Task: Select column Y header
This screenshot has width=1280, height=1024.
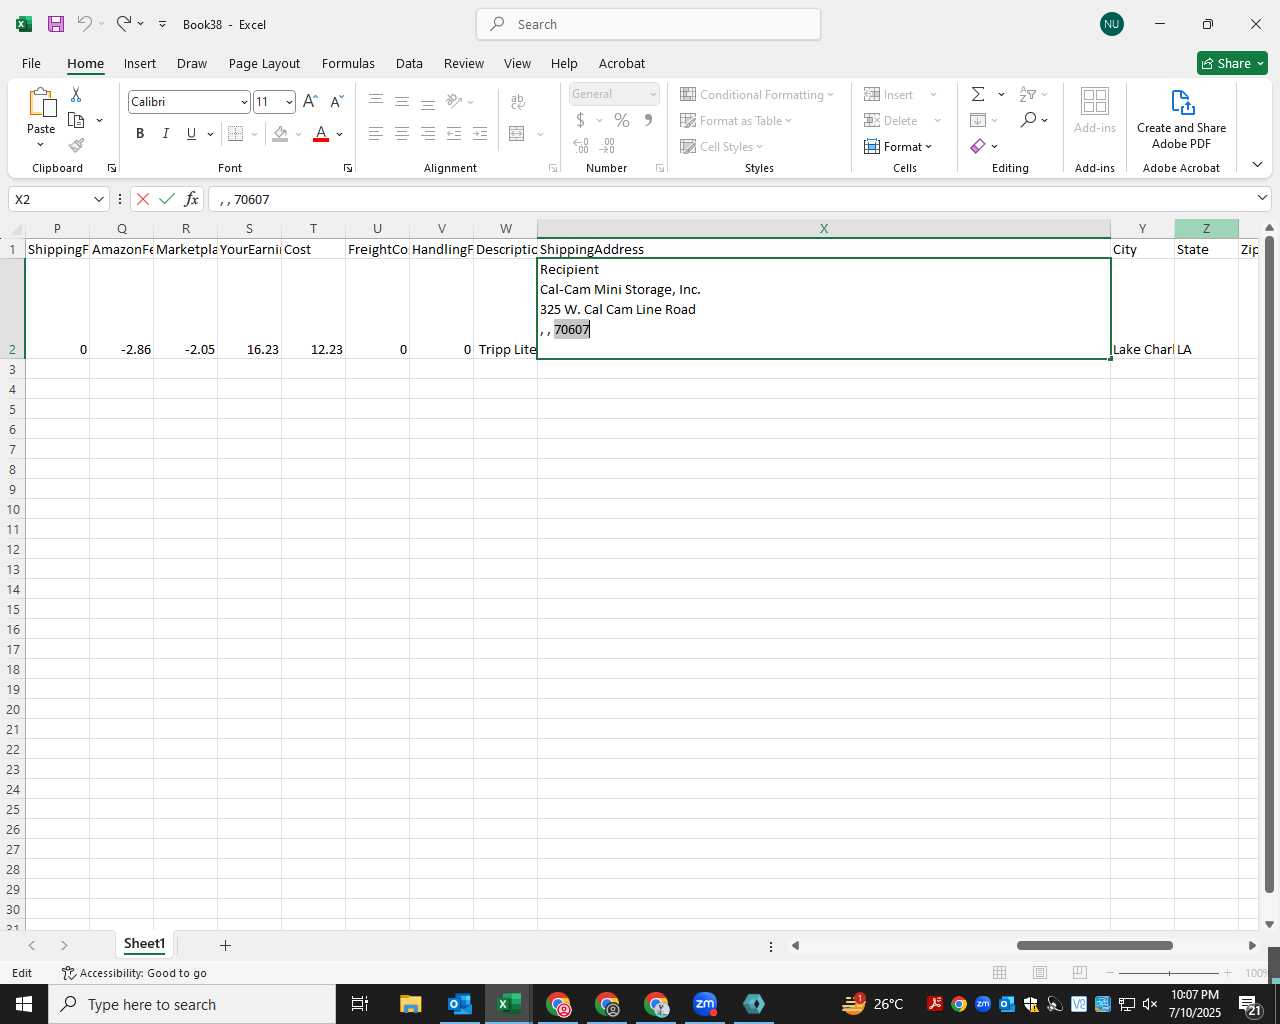Action: point(1142,229)
